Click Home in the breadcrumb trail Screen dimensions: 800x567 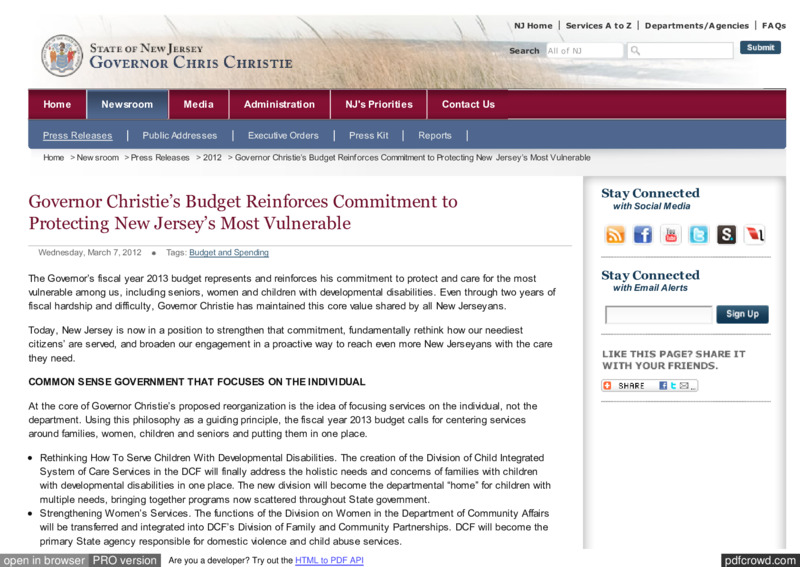[54, 157]
